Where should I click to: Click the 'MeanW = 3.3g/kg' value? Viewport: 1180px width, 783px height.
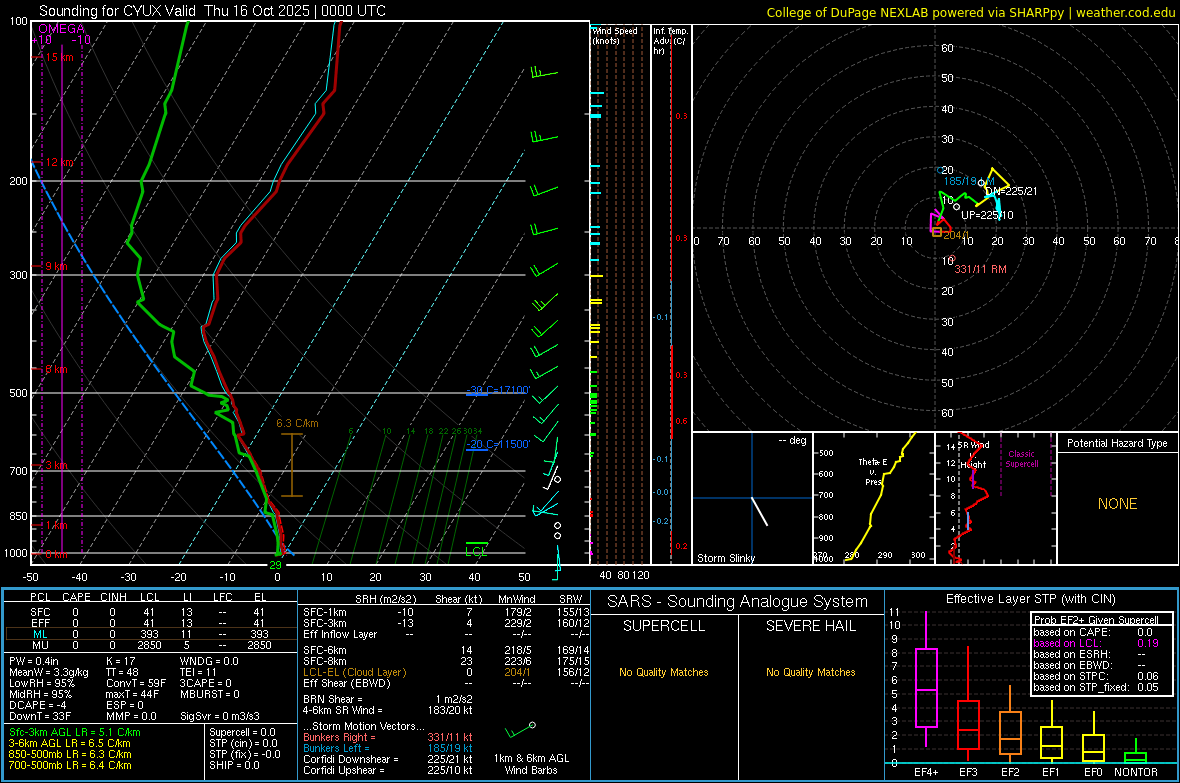(x=48, y=672)
